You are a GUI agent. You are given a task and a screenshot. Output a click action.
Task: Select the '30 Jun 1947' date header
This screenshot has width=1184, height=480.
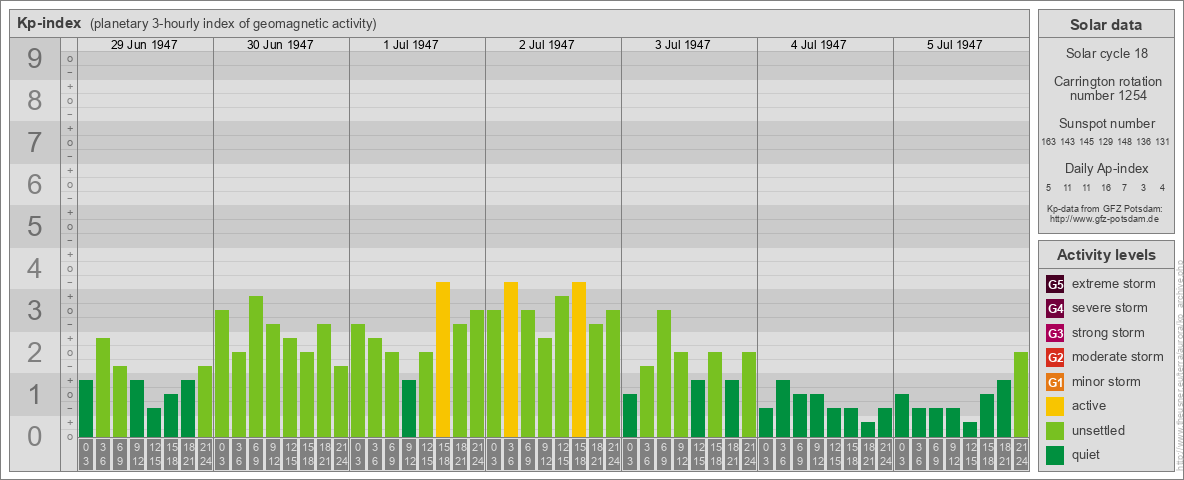coord(280,45)
